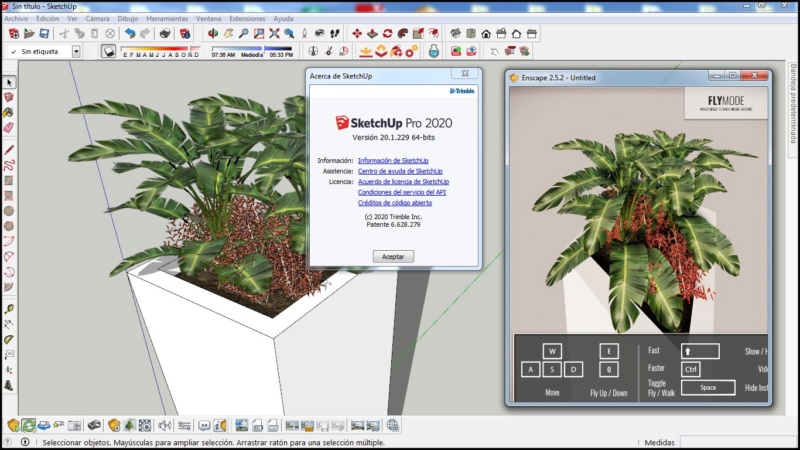
Task: Click the Print icon in top toolbar
Action: (x=165, y=34)
